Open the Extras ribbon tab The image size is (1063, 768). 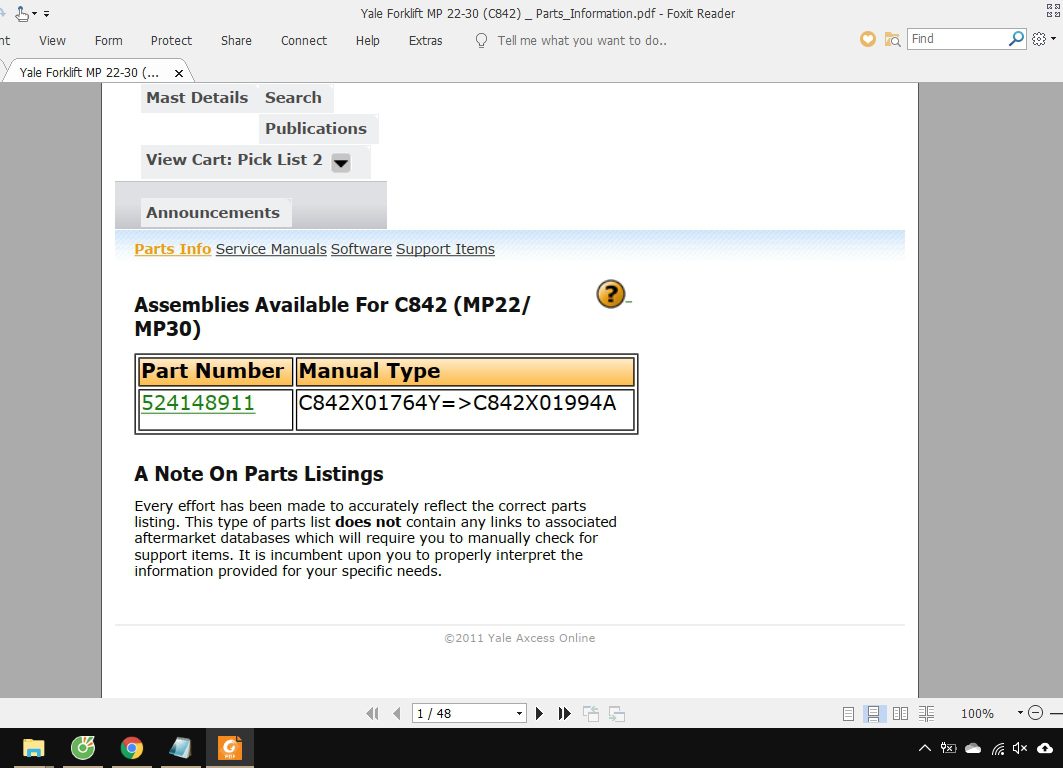[425, 41]
